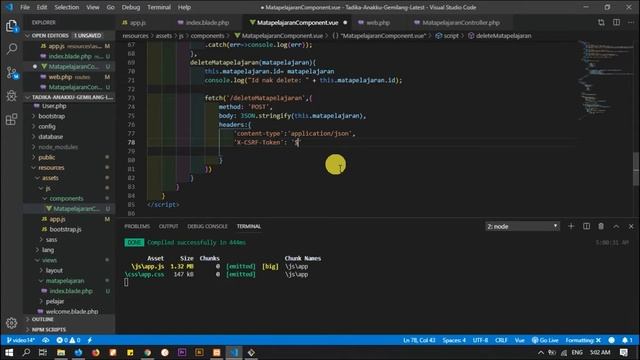Screen dimensions: 640x360
Task: Click the lightning bolt status bar icon
Action: point(89,340)
